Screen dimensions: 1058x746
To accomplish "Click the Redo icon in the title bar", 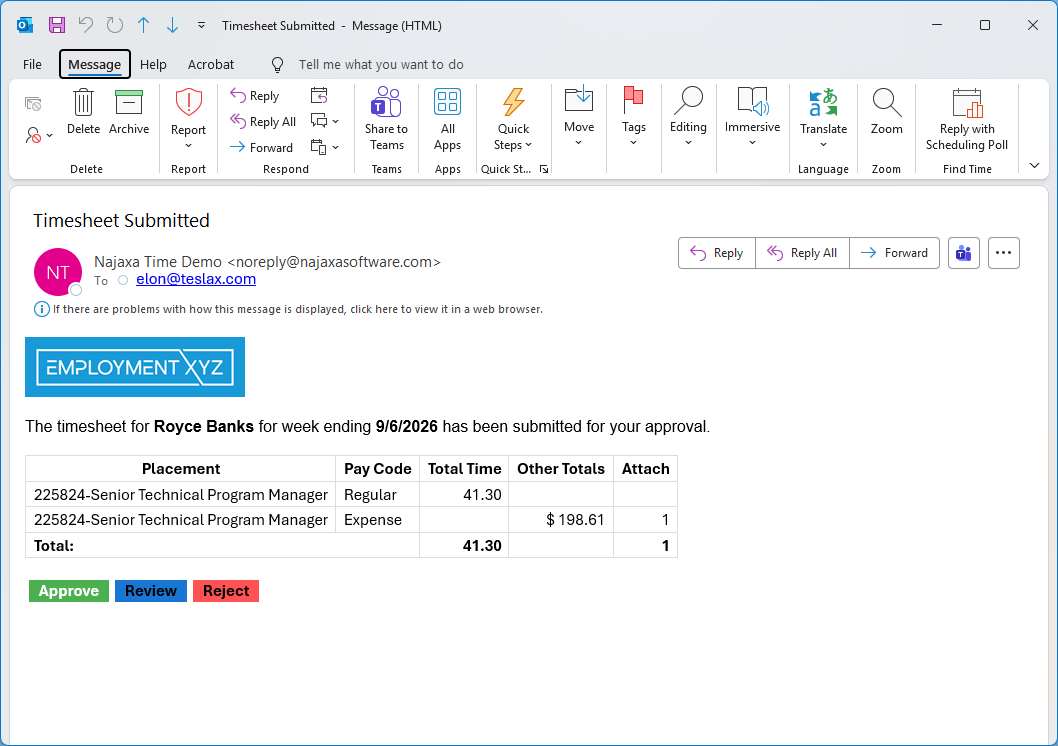I will pos(115,26).
